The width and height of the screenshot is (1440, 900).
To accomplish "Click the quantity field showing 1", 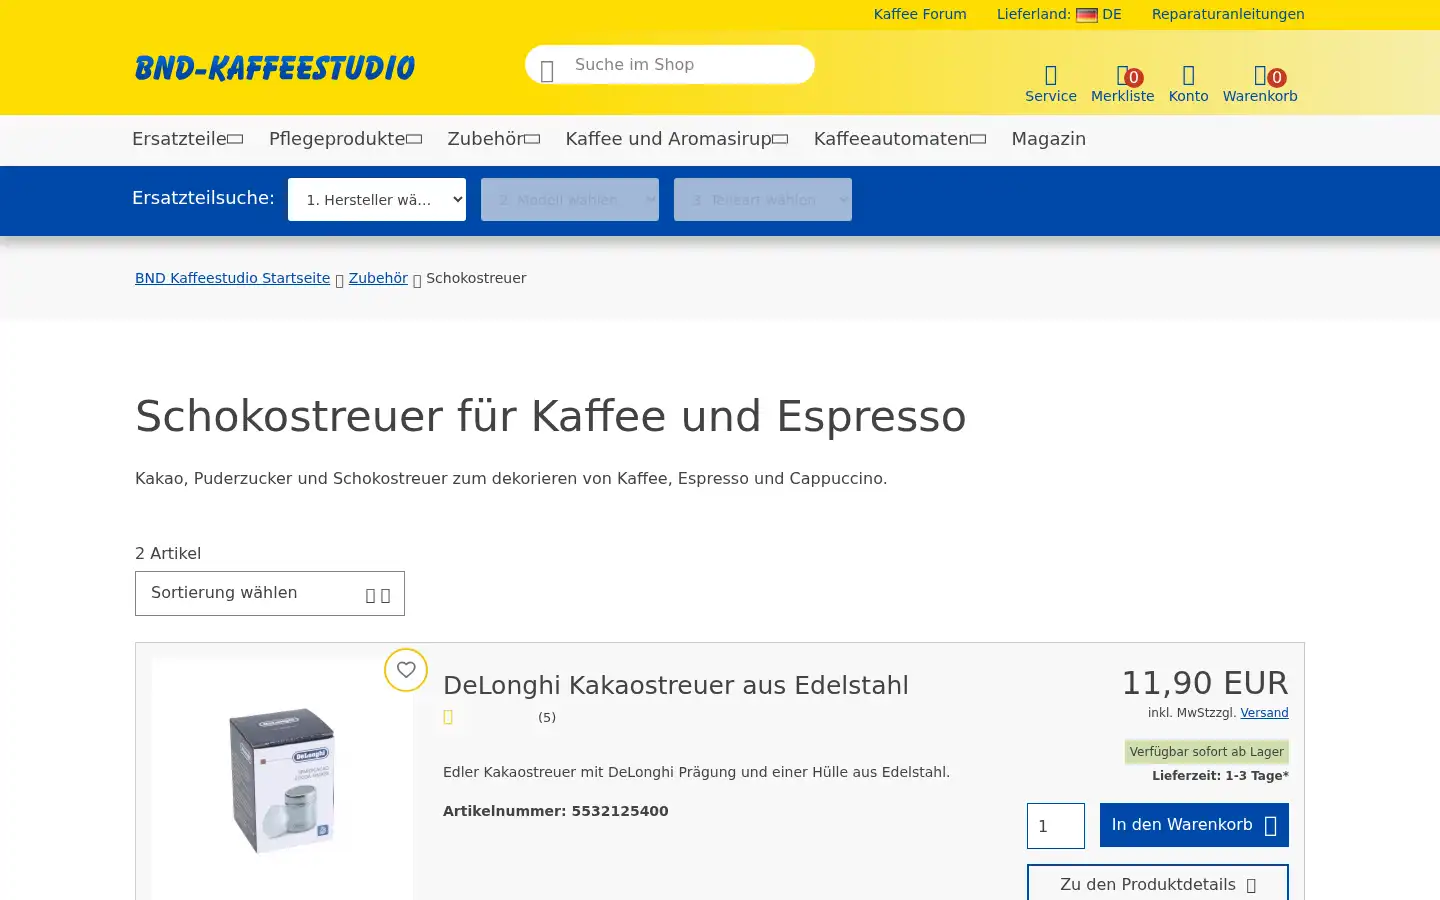I will coord(1056,826).
